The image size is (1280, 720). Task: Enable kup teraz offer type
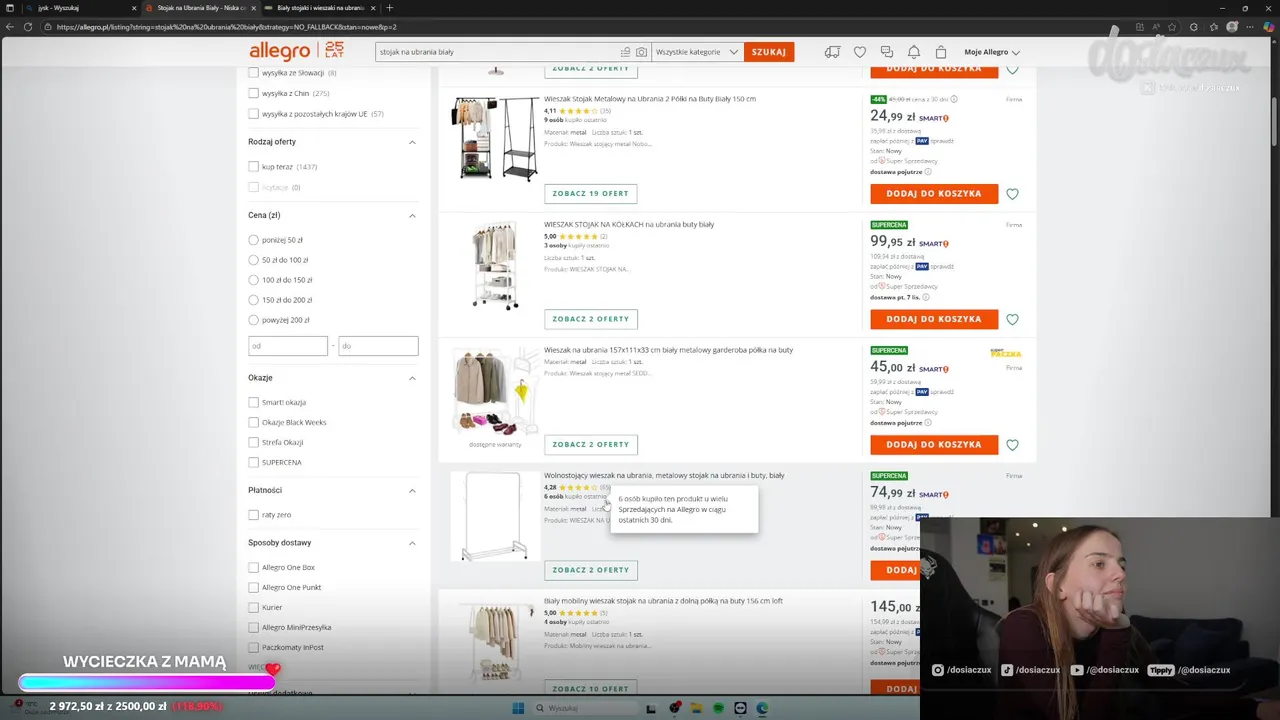coord(253,167)
